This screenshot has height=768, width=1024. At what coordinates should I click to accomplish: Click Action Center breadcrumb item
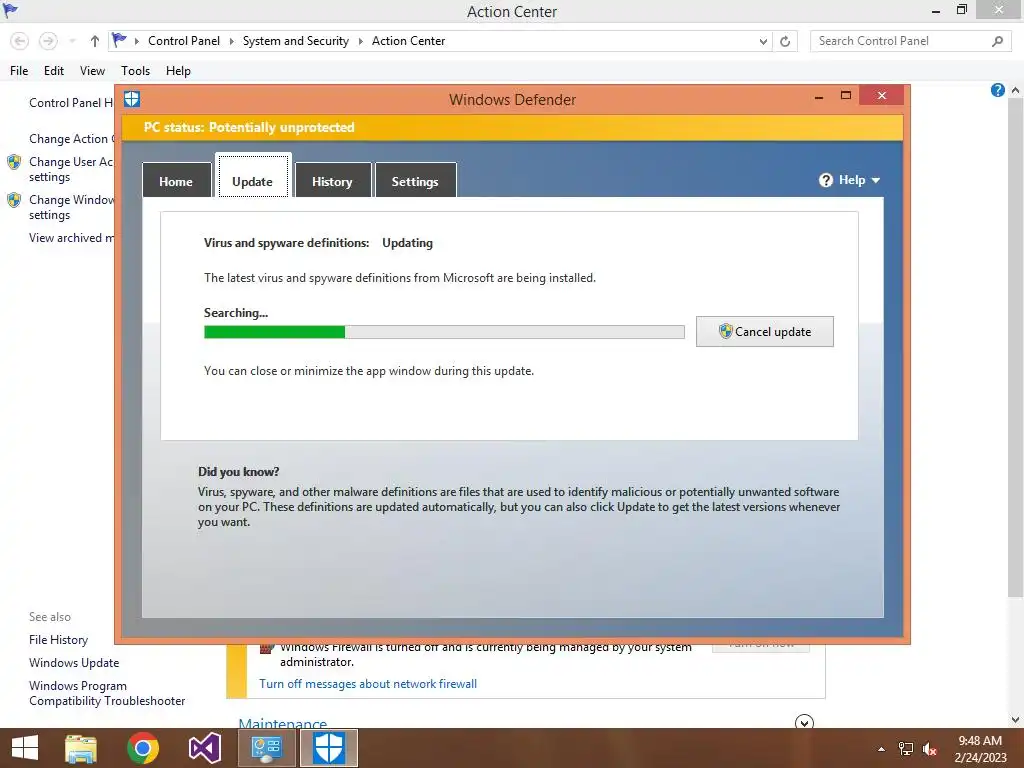[x=408, y=40]
